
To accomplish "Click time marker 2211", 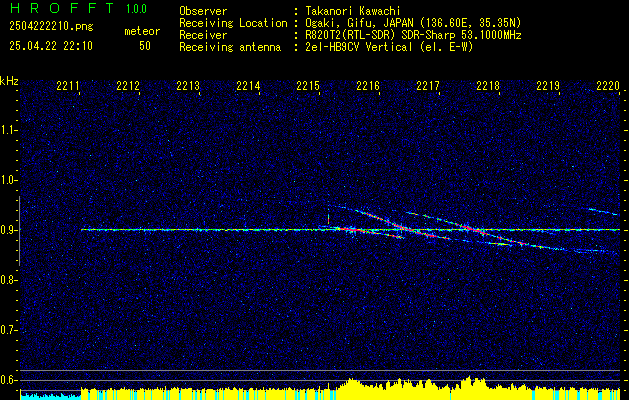I will point(68,86).
